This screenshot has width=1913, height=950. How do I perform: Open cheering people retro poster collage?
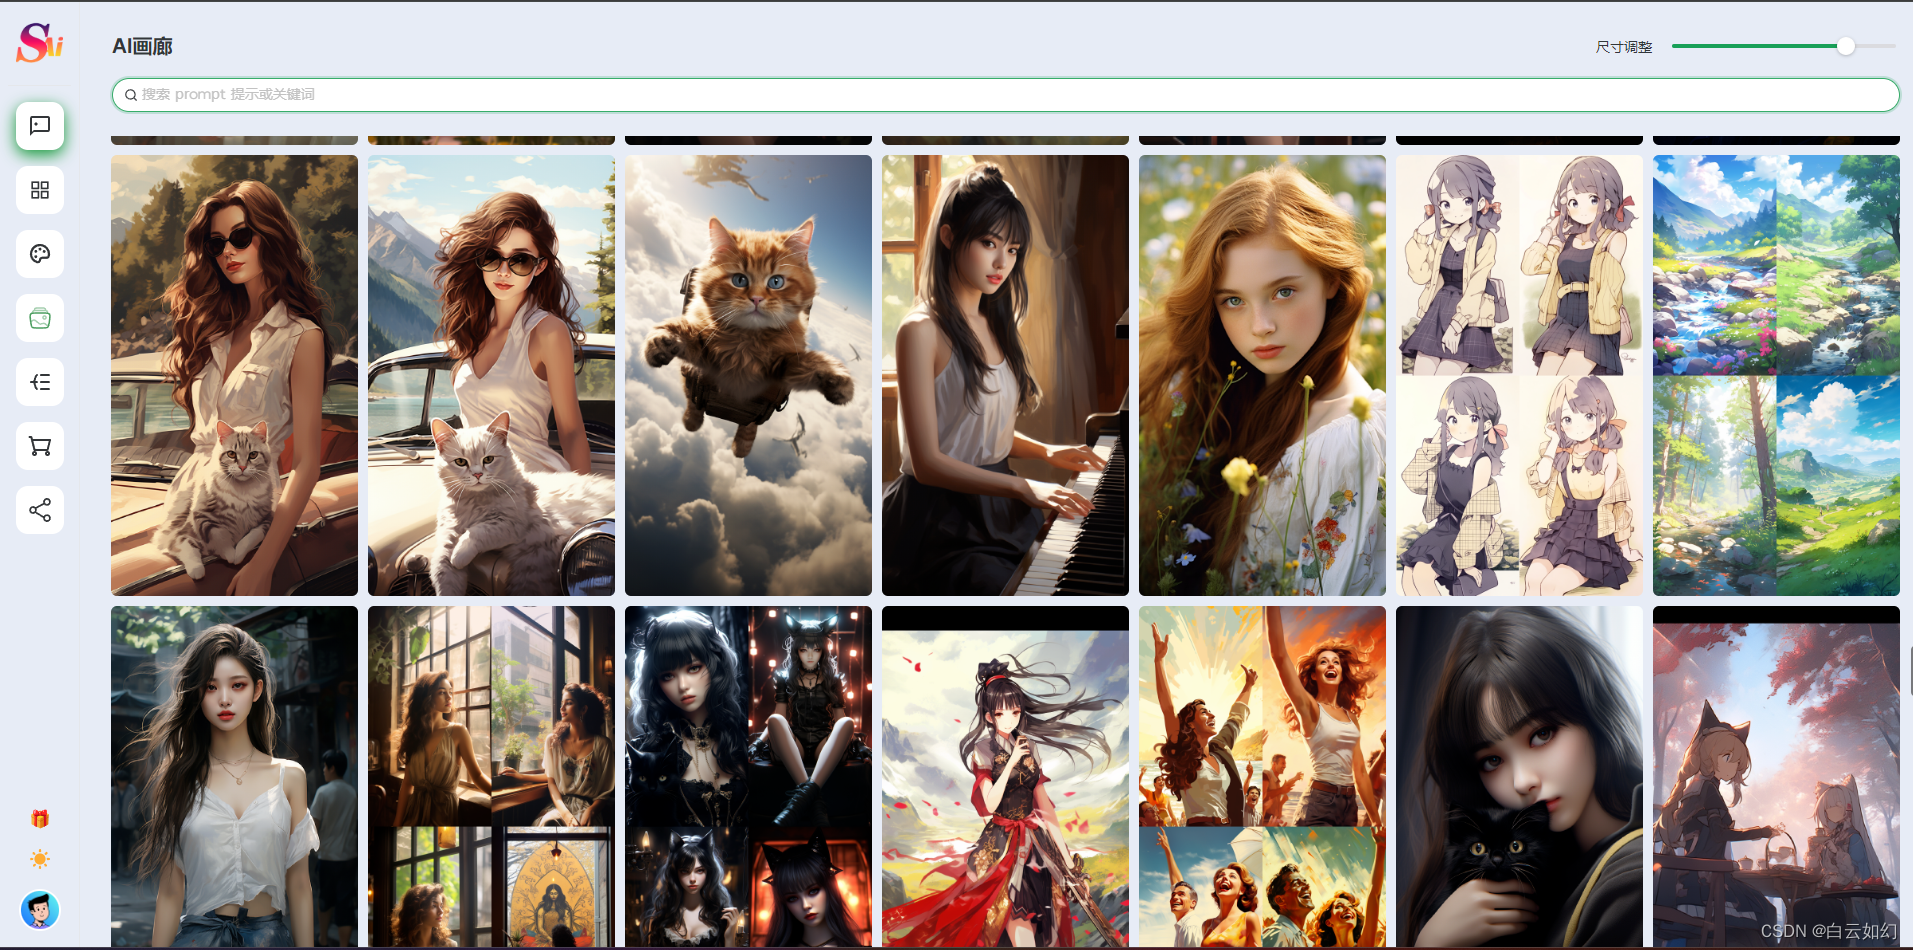point(1262,777)
